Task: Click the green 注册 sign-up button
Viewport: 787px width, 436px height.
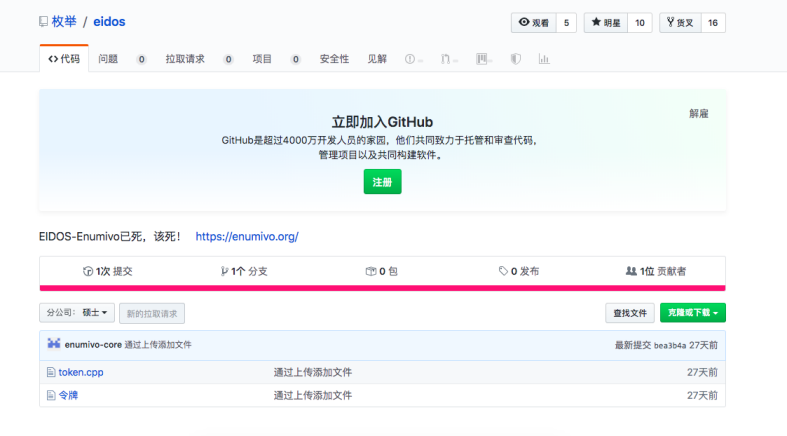Action: (x=382, y=182)
